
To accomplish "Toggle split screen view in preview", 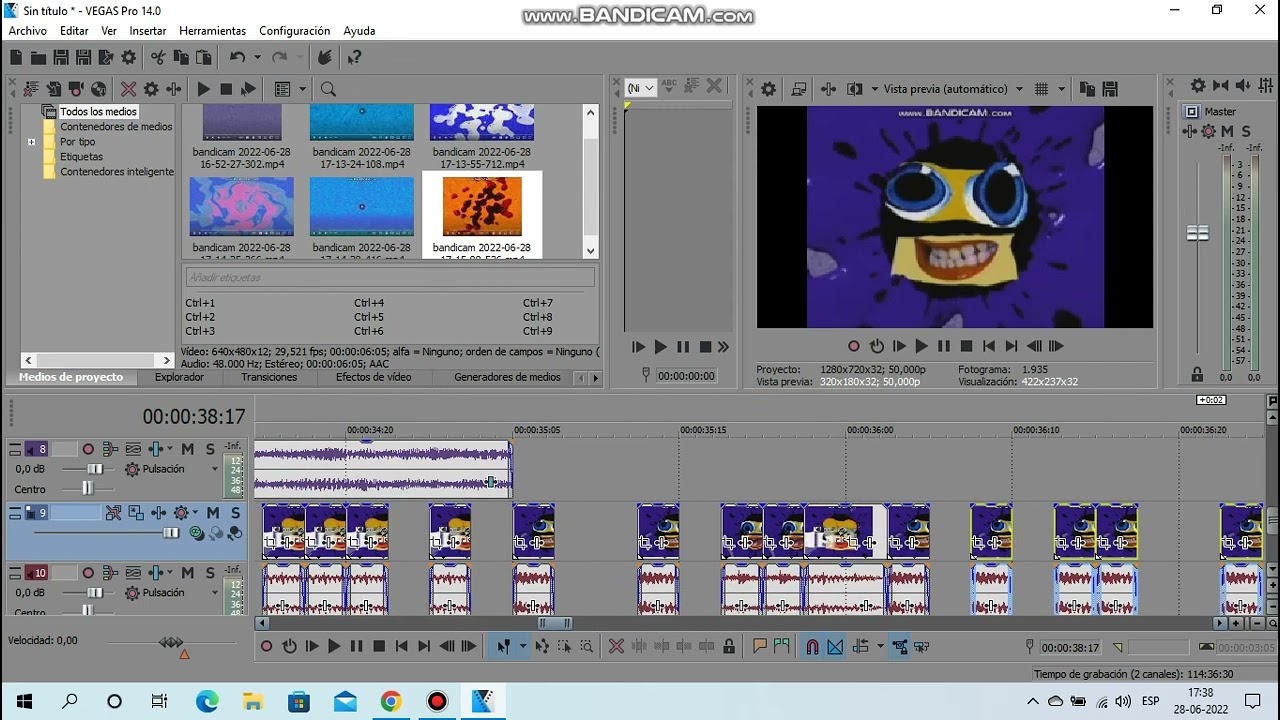I will [854, 89].
